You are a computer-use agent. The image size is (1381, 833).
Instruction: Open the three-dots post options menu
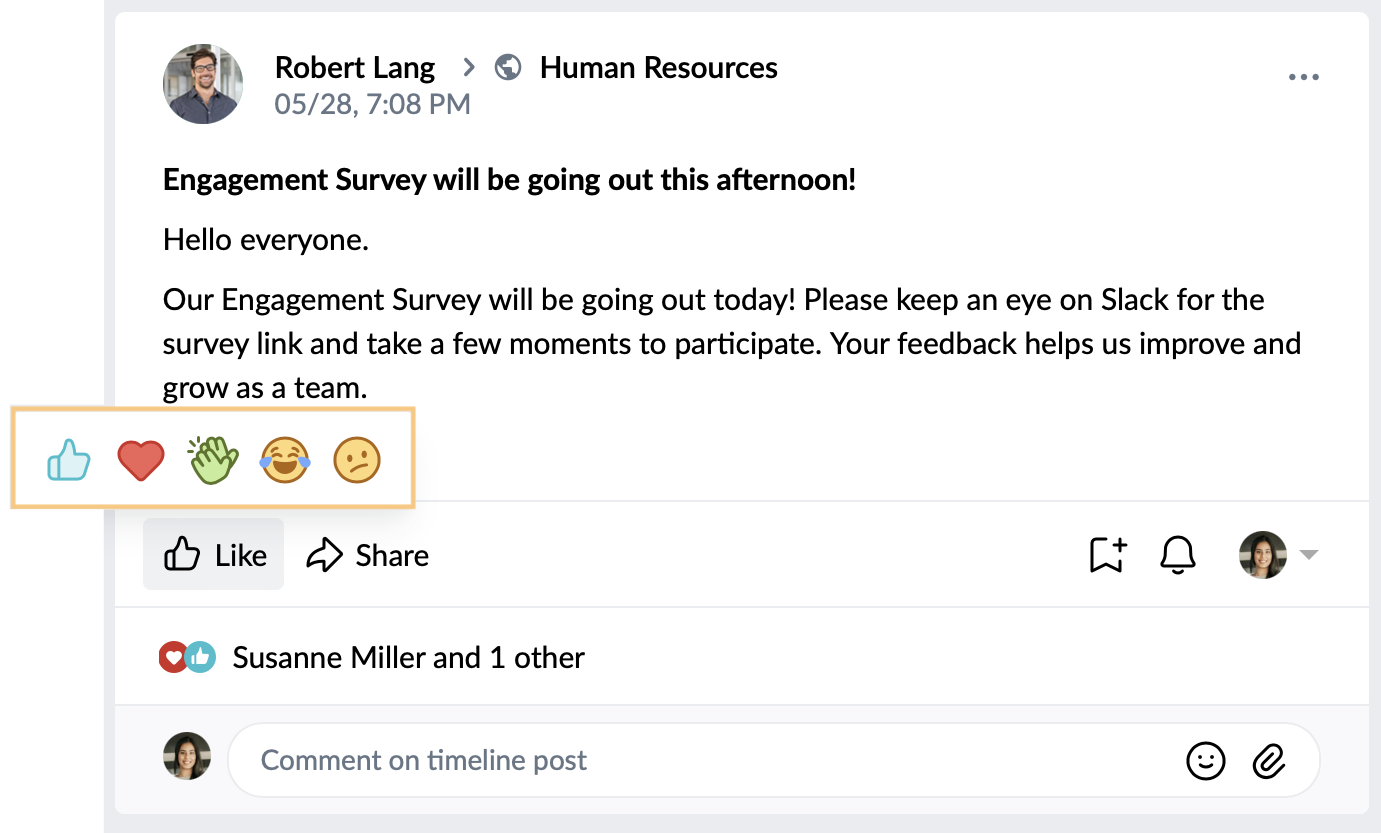tap(1304, 77)
